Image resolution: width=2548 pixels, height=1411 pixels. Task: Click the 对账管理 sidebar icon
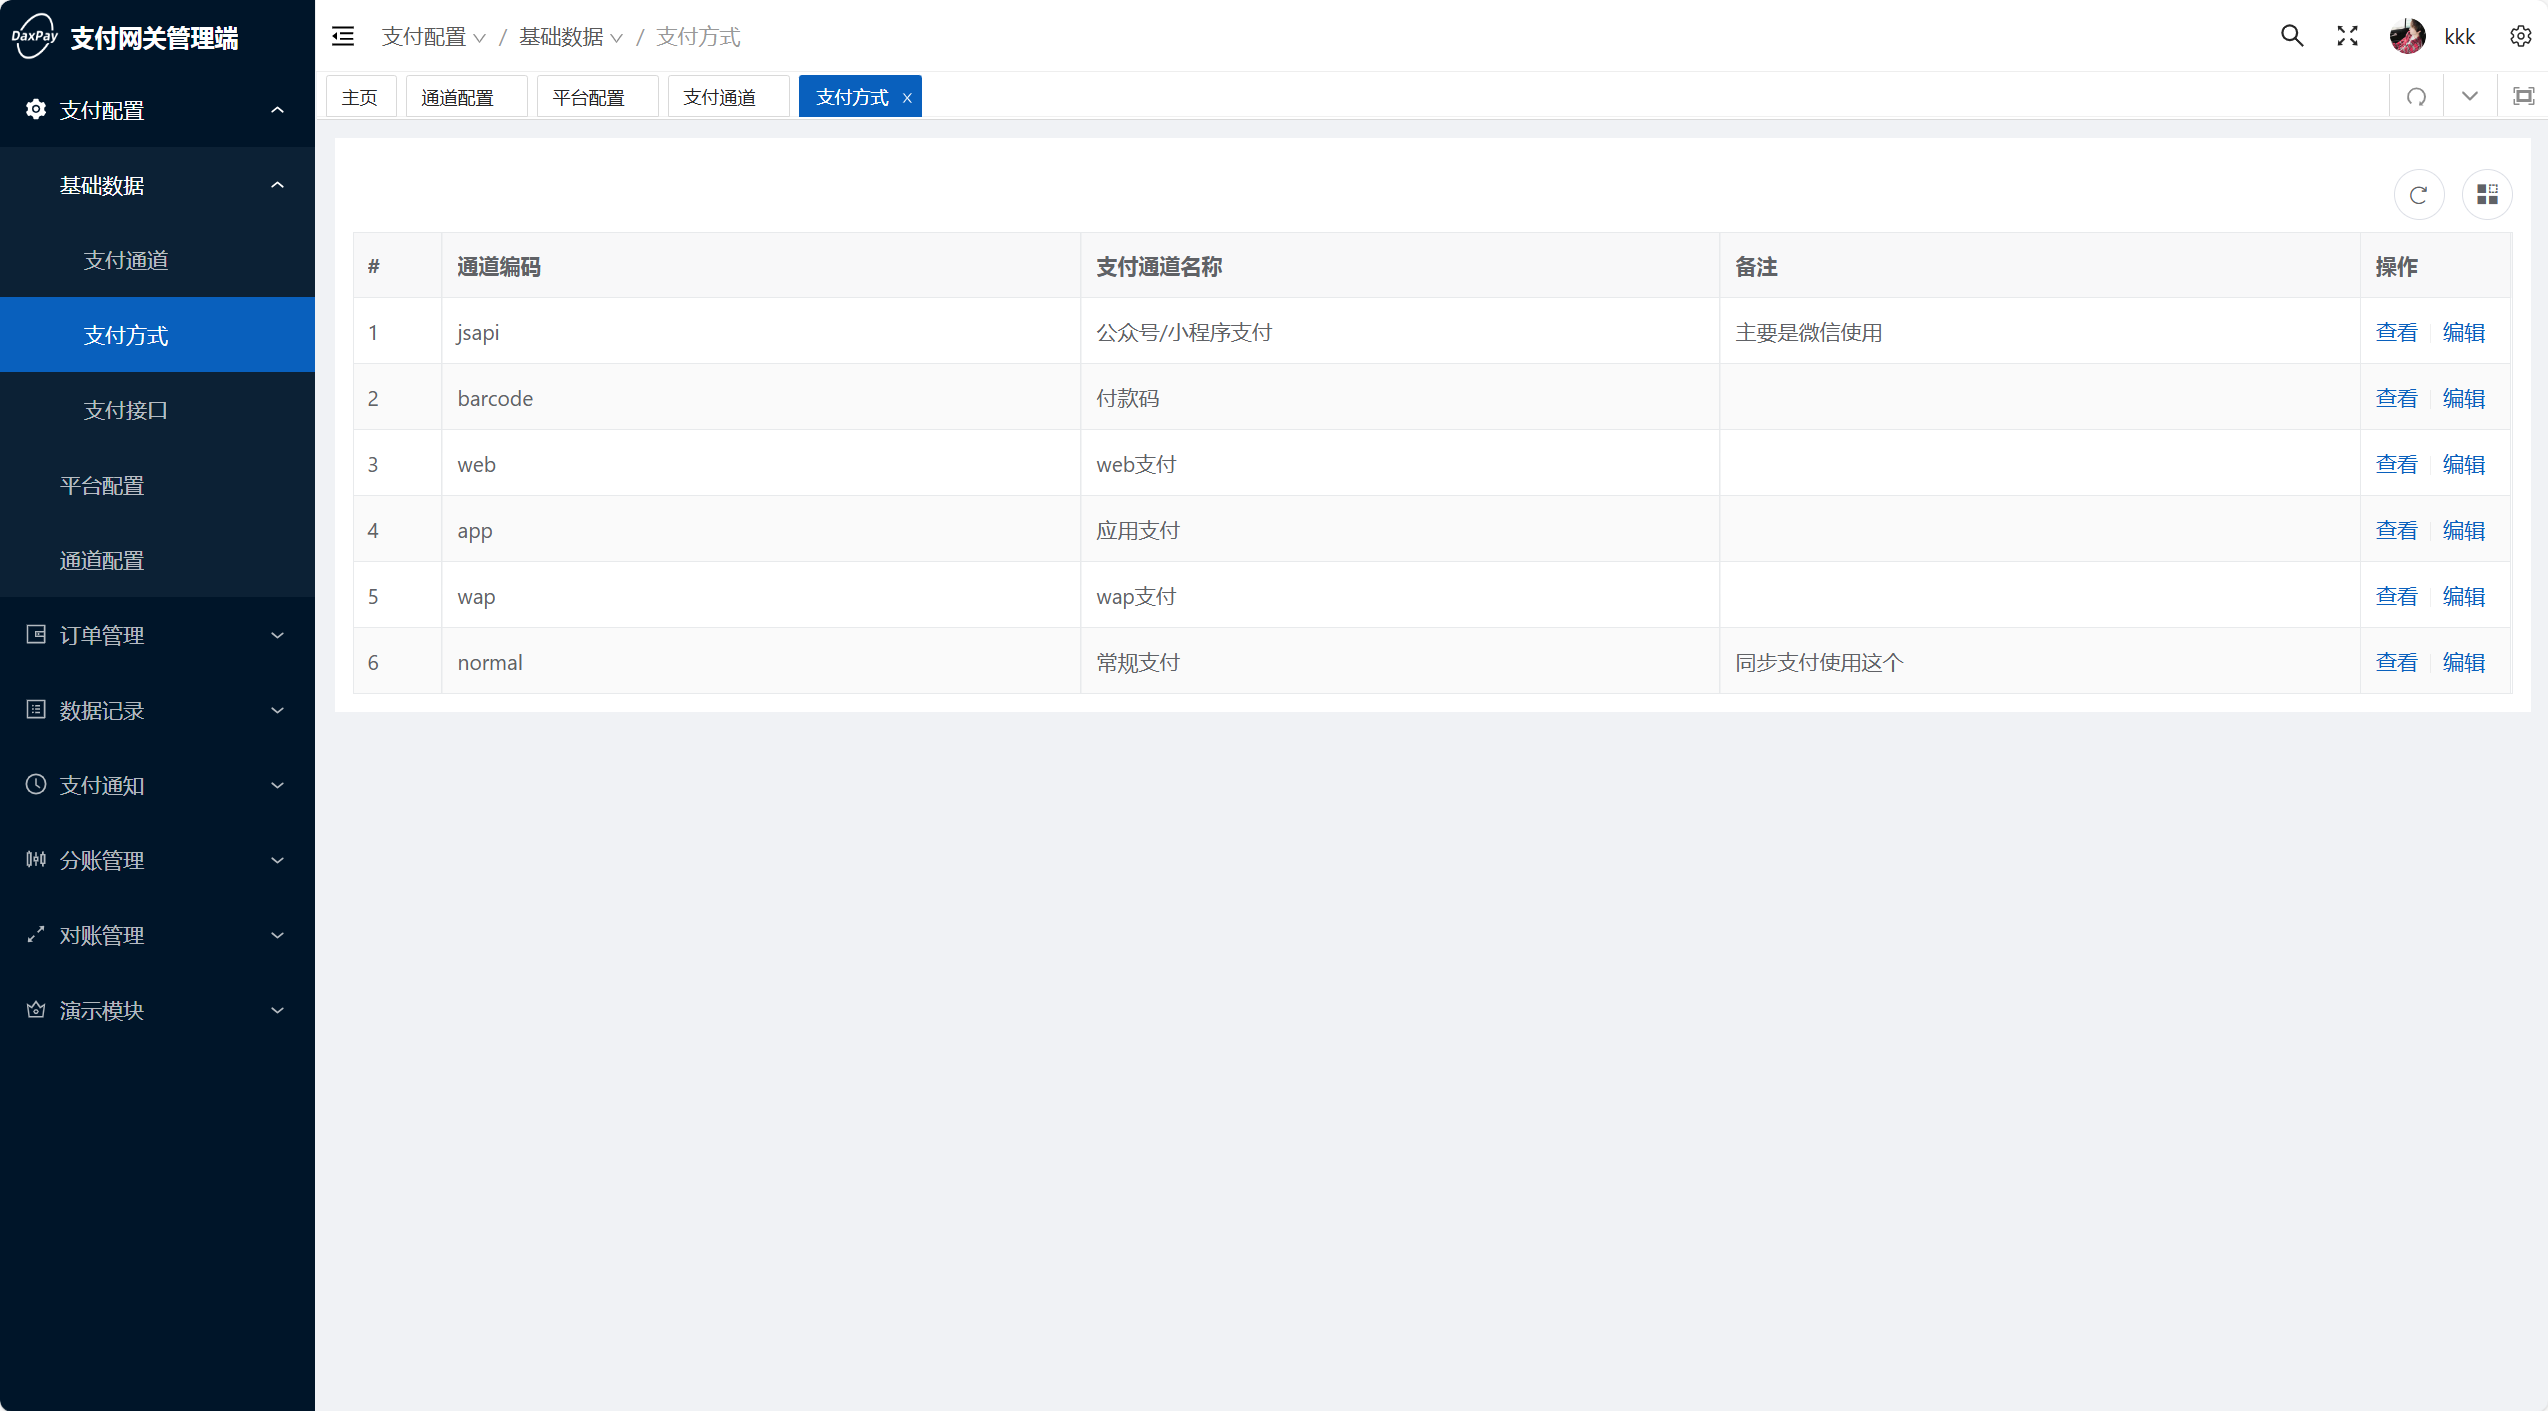[36, 935]
